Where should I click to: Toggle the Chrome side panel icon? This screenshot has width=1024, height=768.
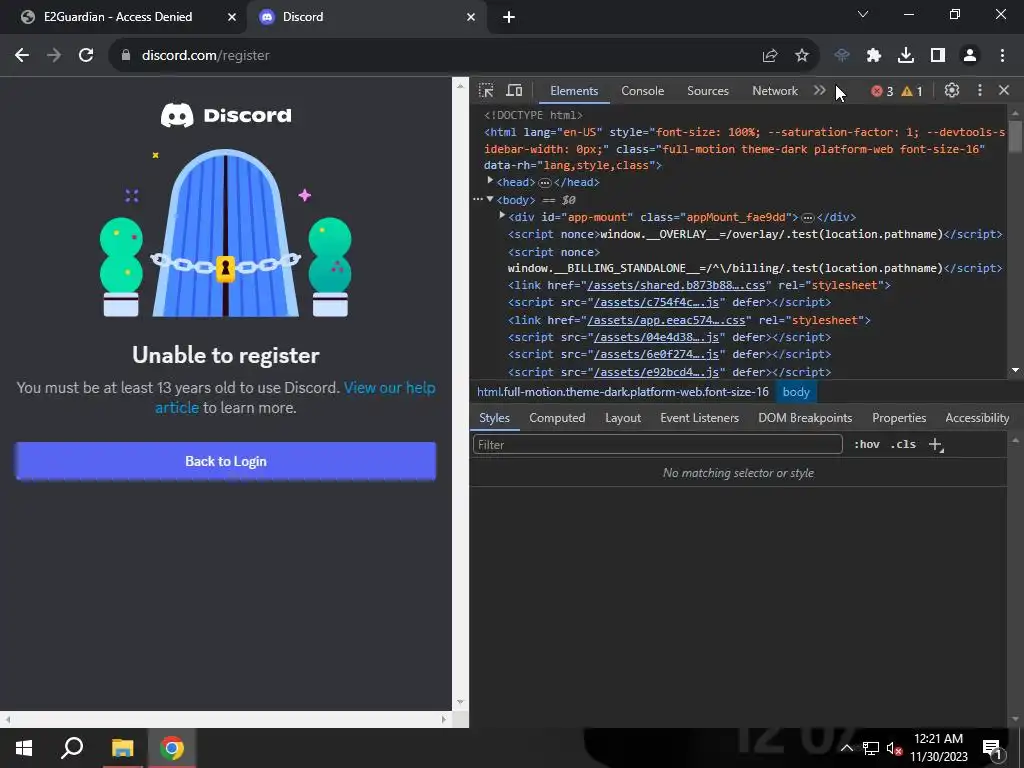(x=938, y=56)
